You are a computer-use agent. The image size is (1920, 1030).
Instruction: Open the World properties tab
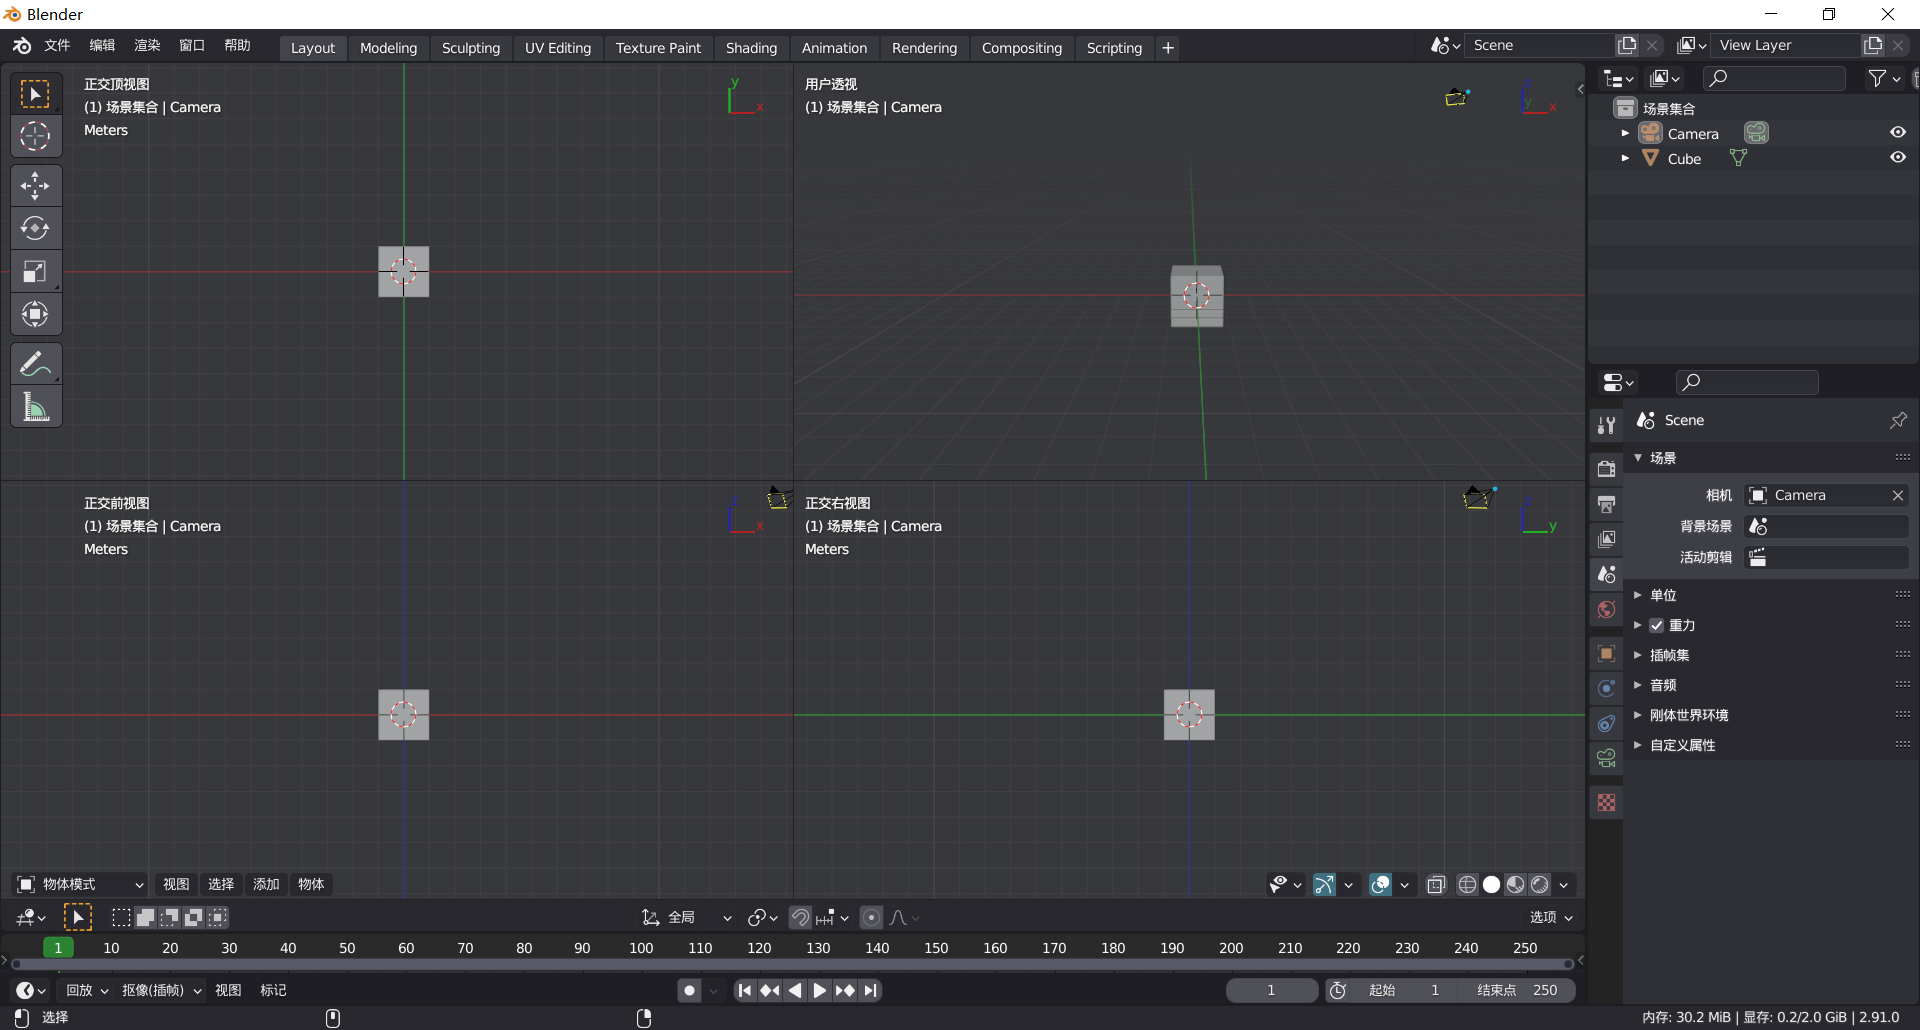1607,609
